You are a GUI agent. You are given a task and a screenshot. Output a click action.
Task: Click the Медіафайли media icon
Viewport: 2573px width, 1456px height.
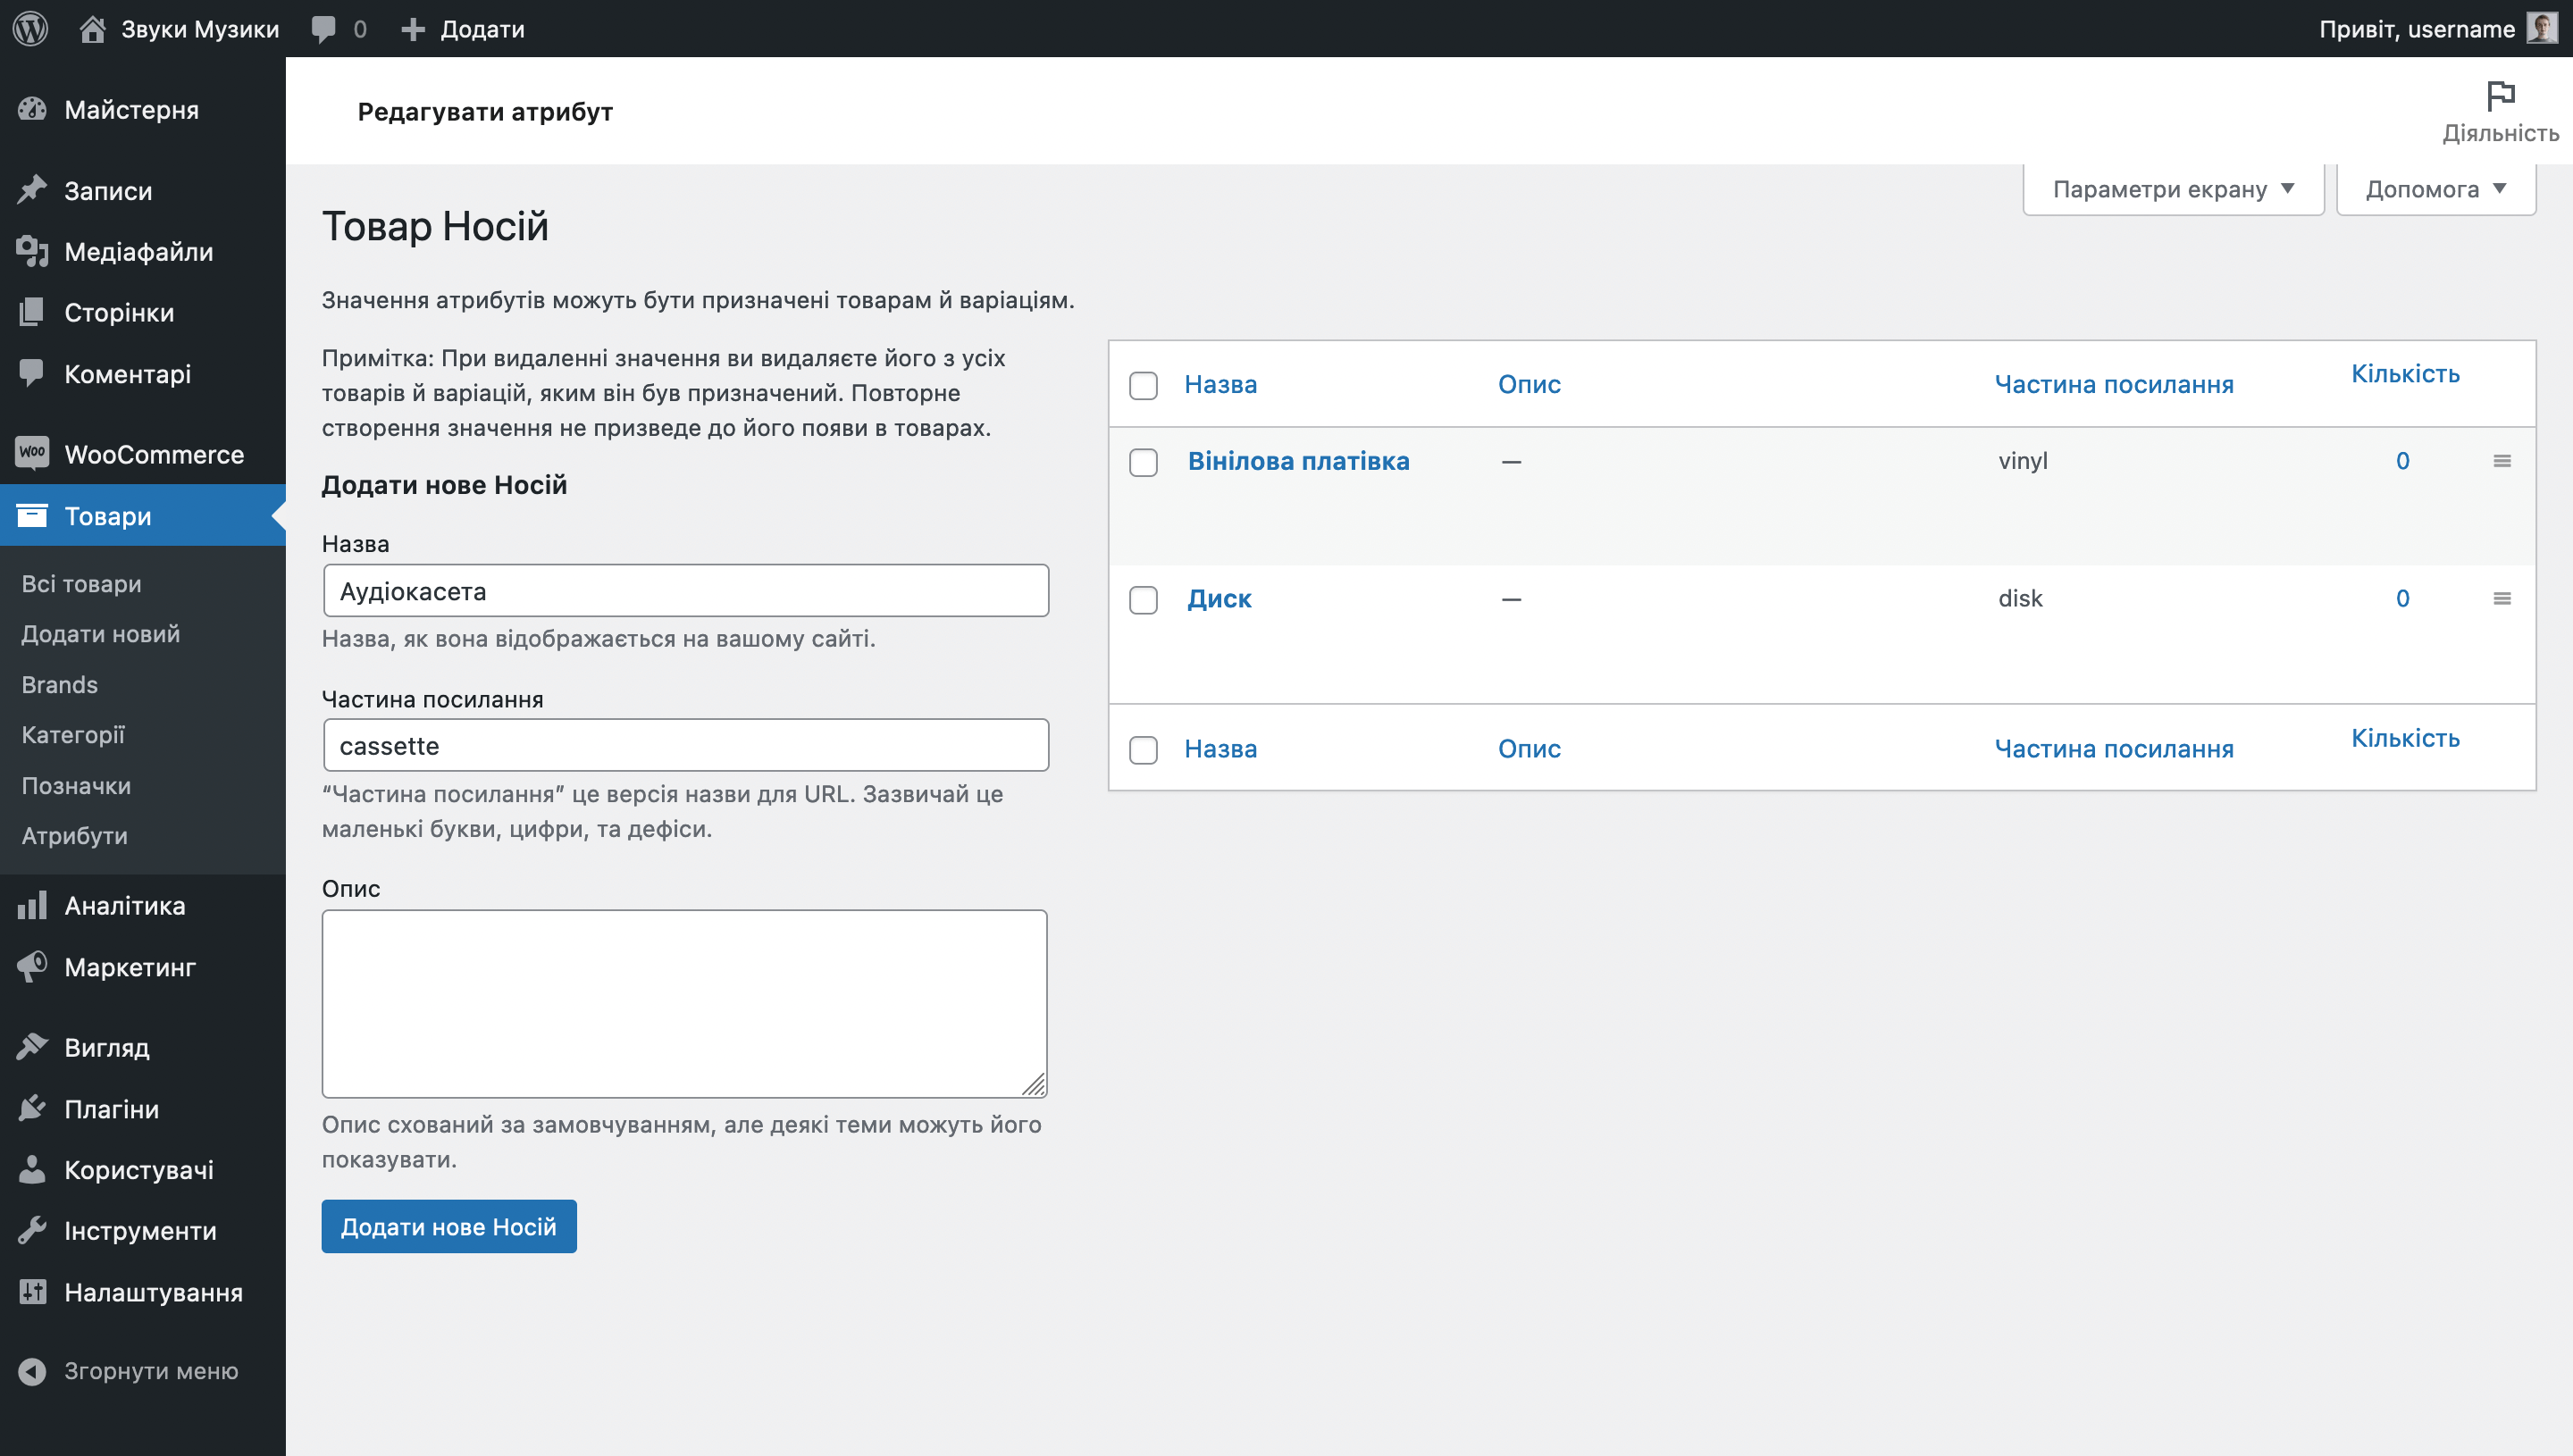(x=32, y=251)
